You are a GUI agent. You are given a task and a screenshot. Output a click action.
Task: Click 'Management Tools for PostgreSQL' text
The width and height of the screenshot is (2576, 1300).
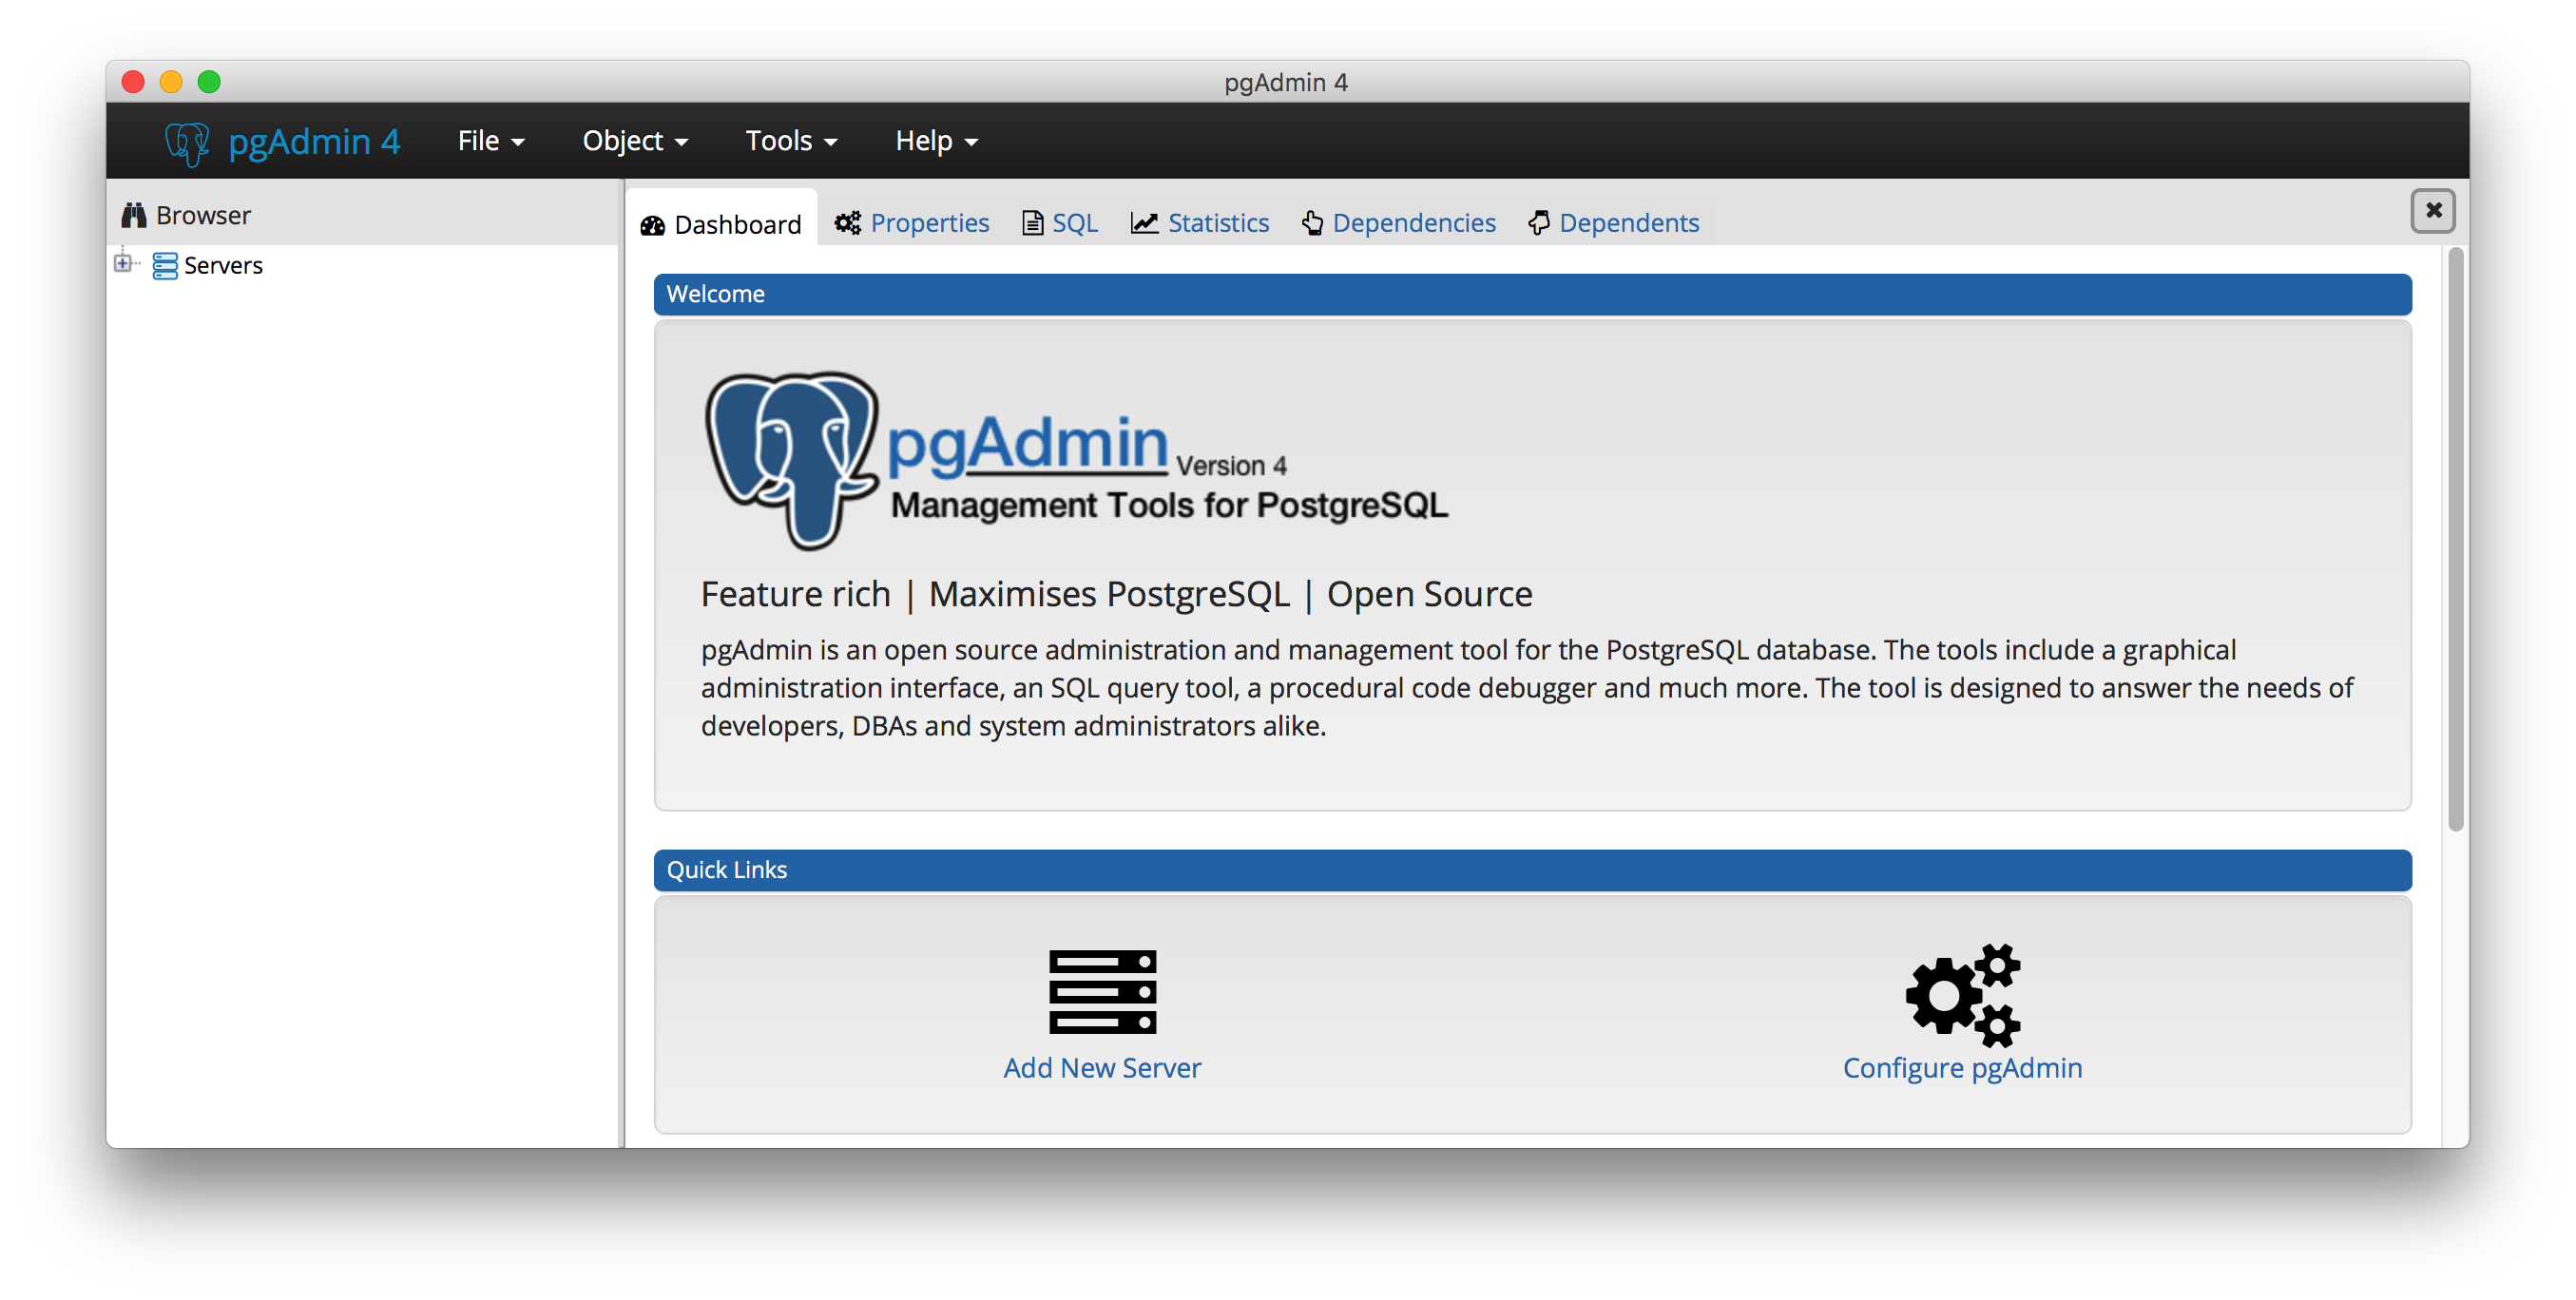pyautogui.click(x=1169, y=506)
